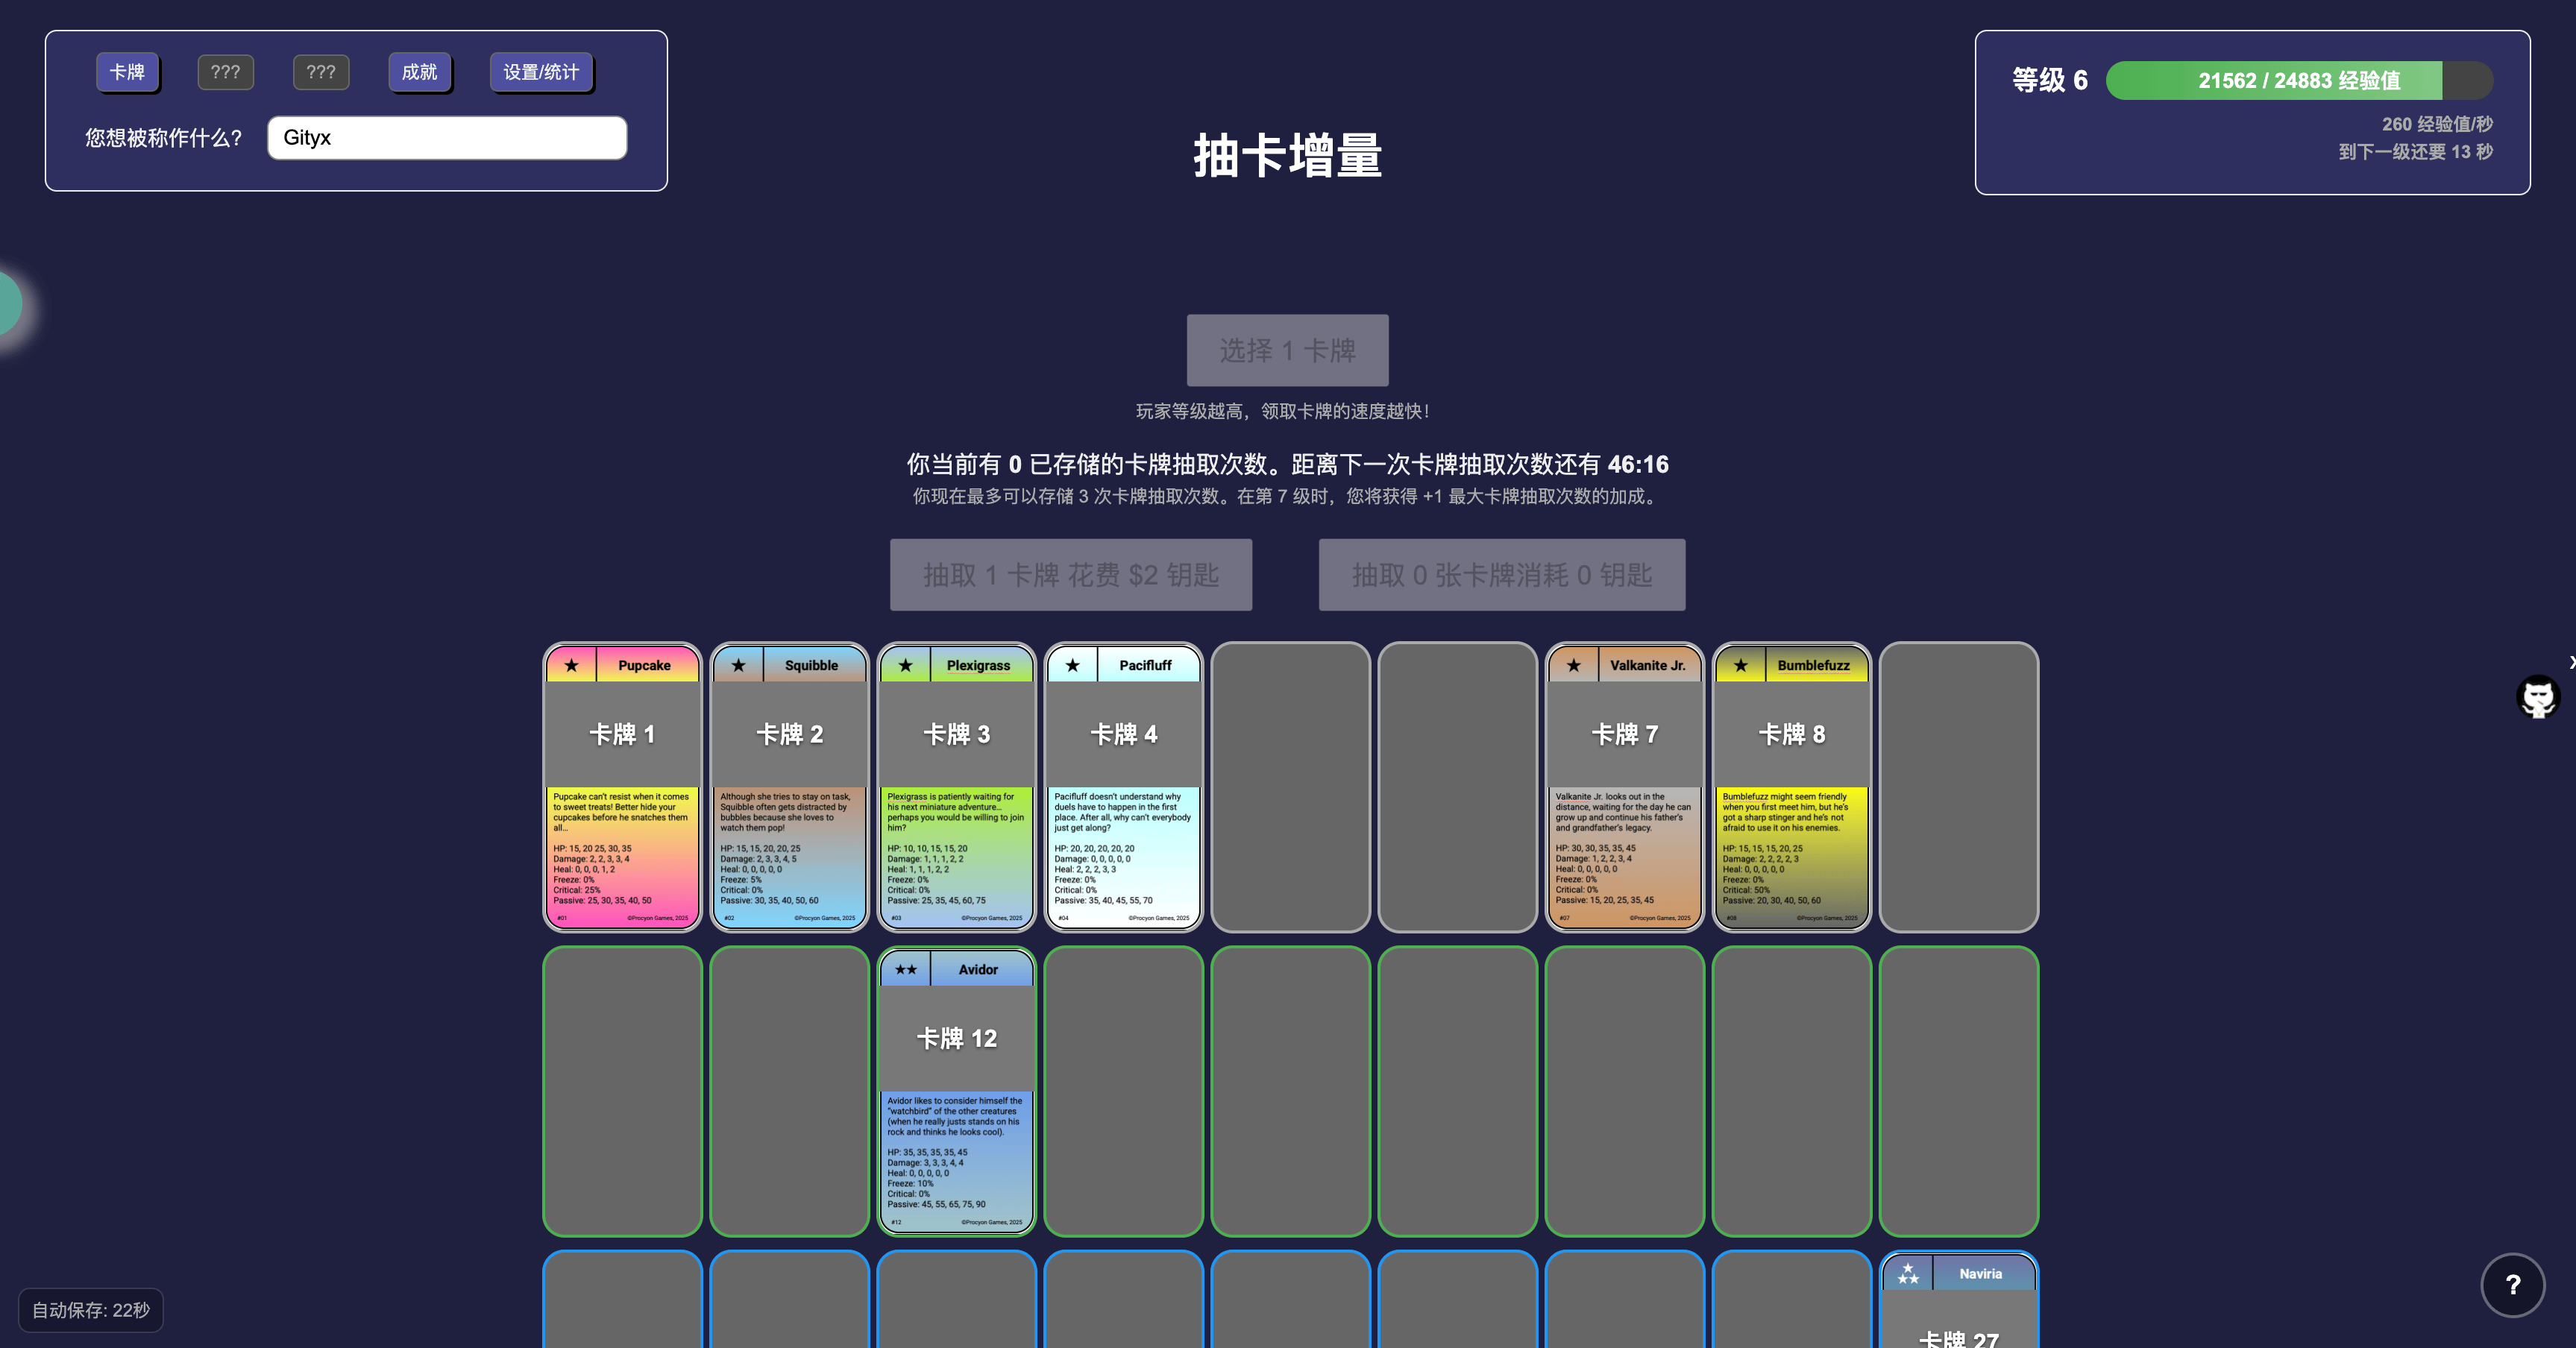Click the cat avatar icon on right edge
Viewport: 2576px width, 1348px height.
coord(2537,697)
